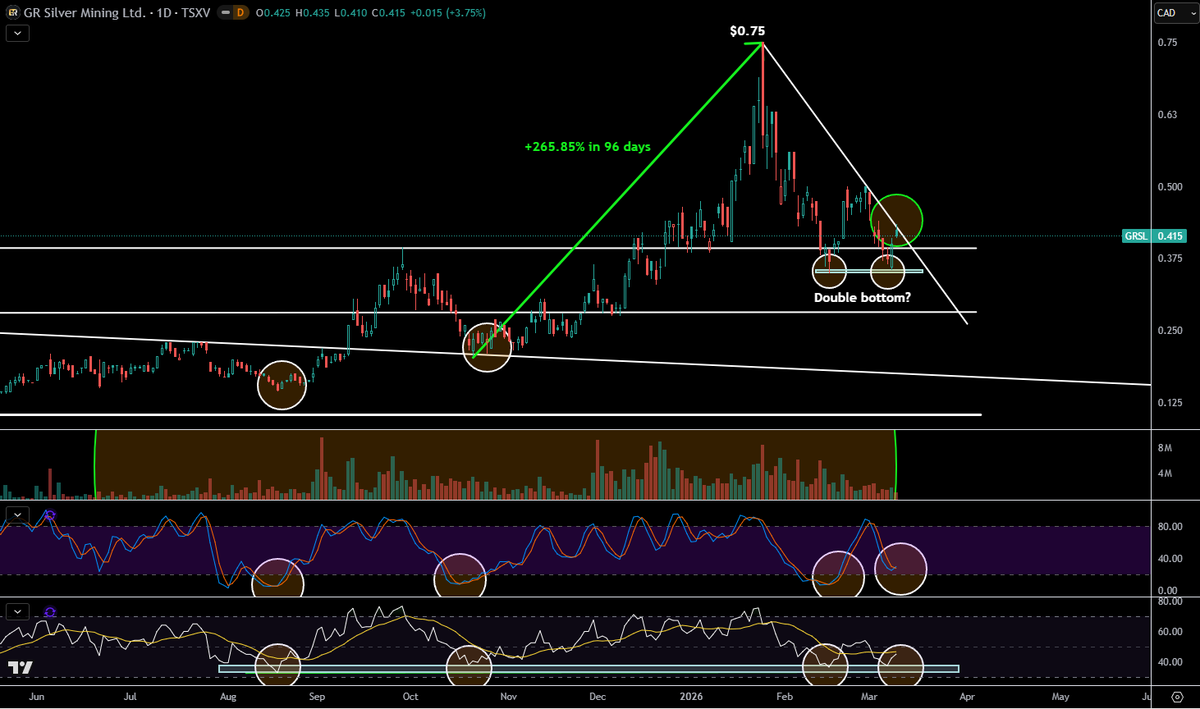Open chart settings gear icon
This screenshot has height=709, width=1200.
coord(1177,696)
